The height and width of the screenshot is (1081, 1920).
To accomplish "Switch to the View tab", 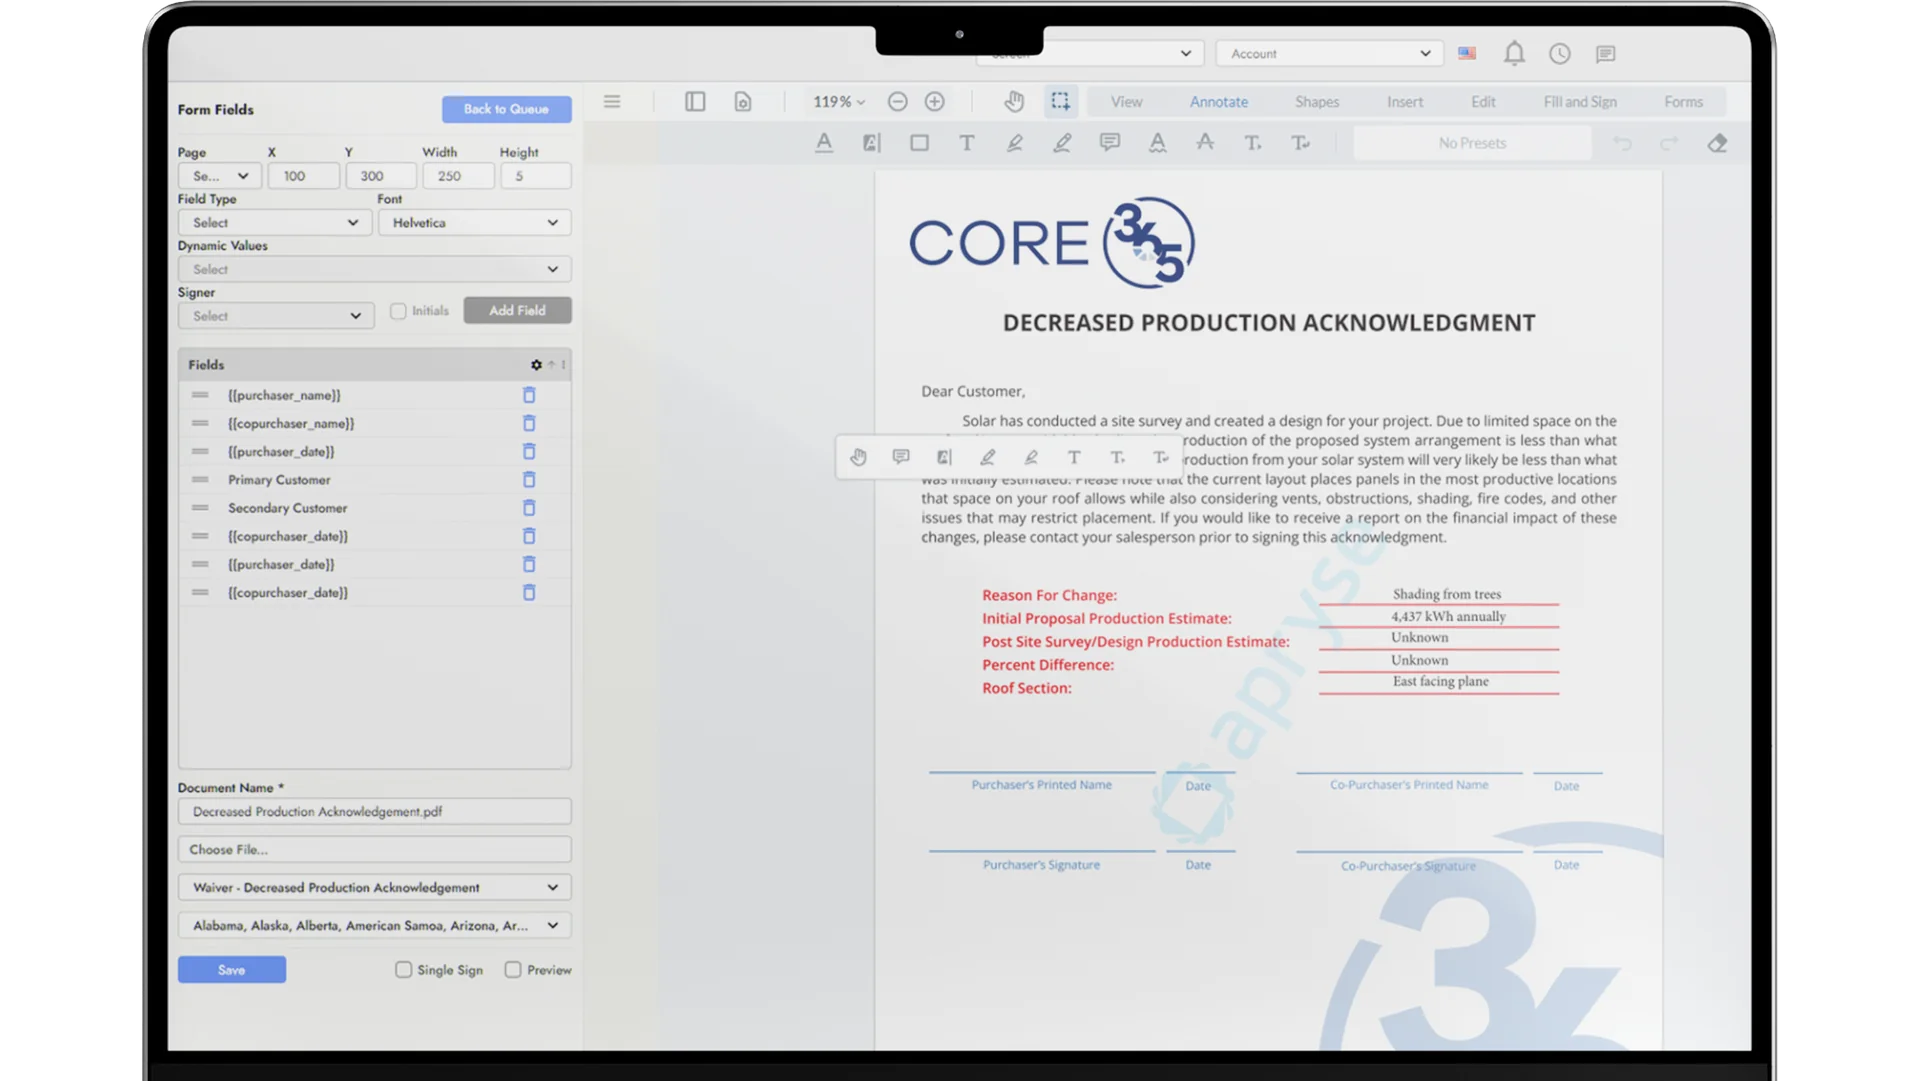I will tap(1126, 102).
